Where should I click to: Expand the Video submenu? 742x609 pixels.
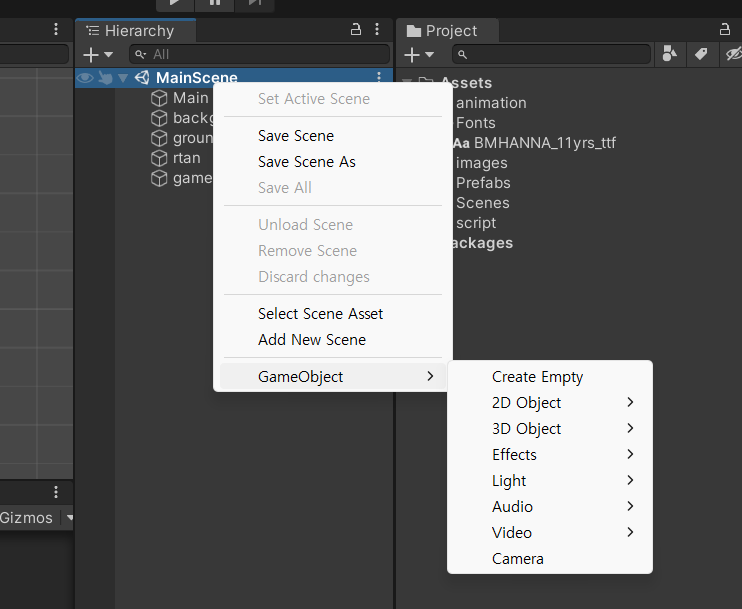549,533
